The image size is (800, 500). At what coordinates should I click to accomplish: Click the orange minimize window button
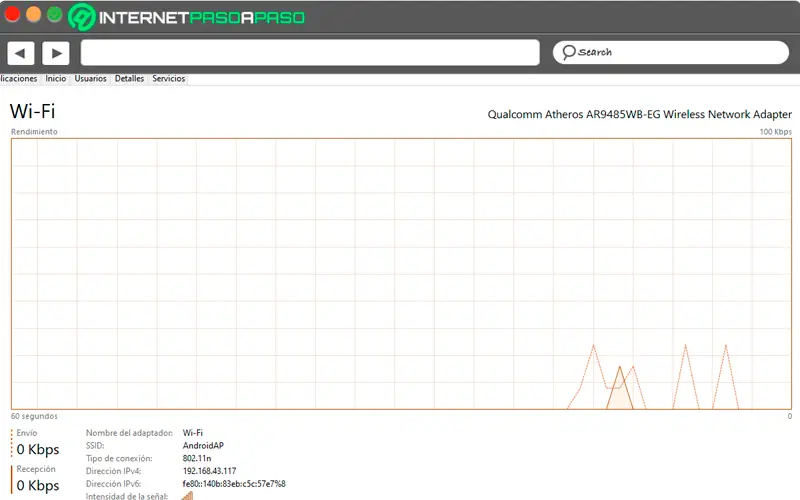tap(33, 14)
